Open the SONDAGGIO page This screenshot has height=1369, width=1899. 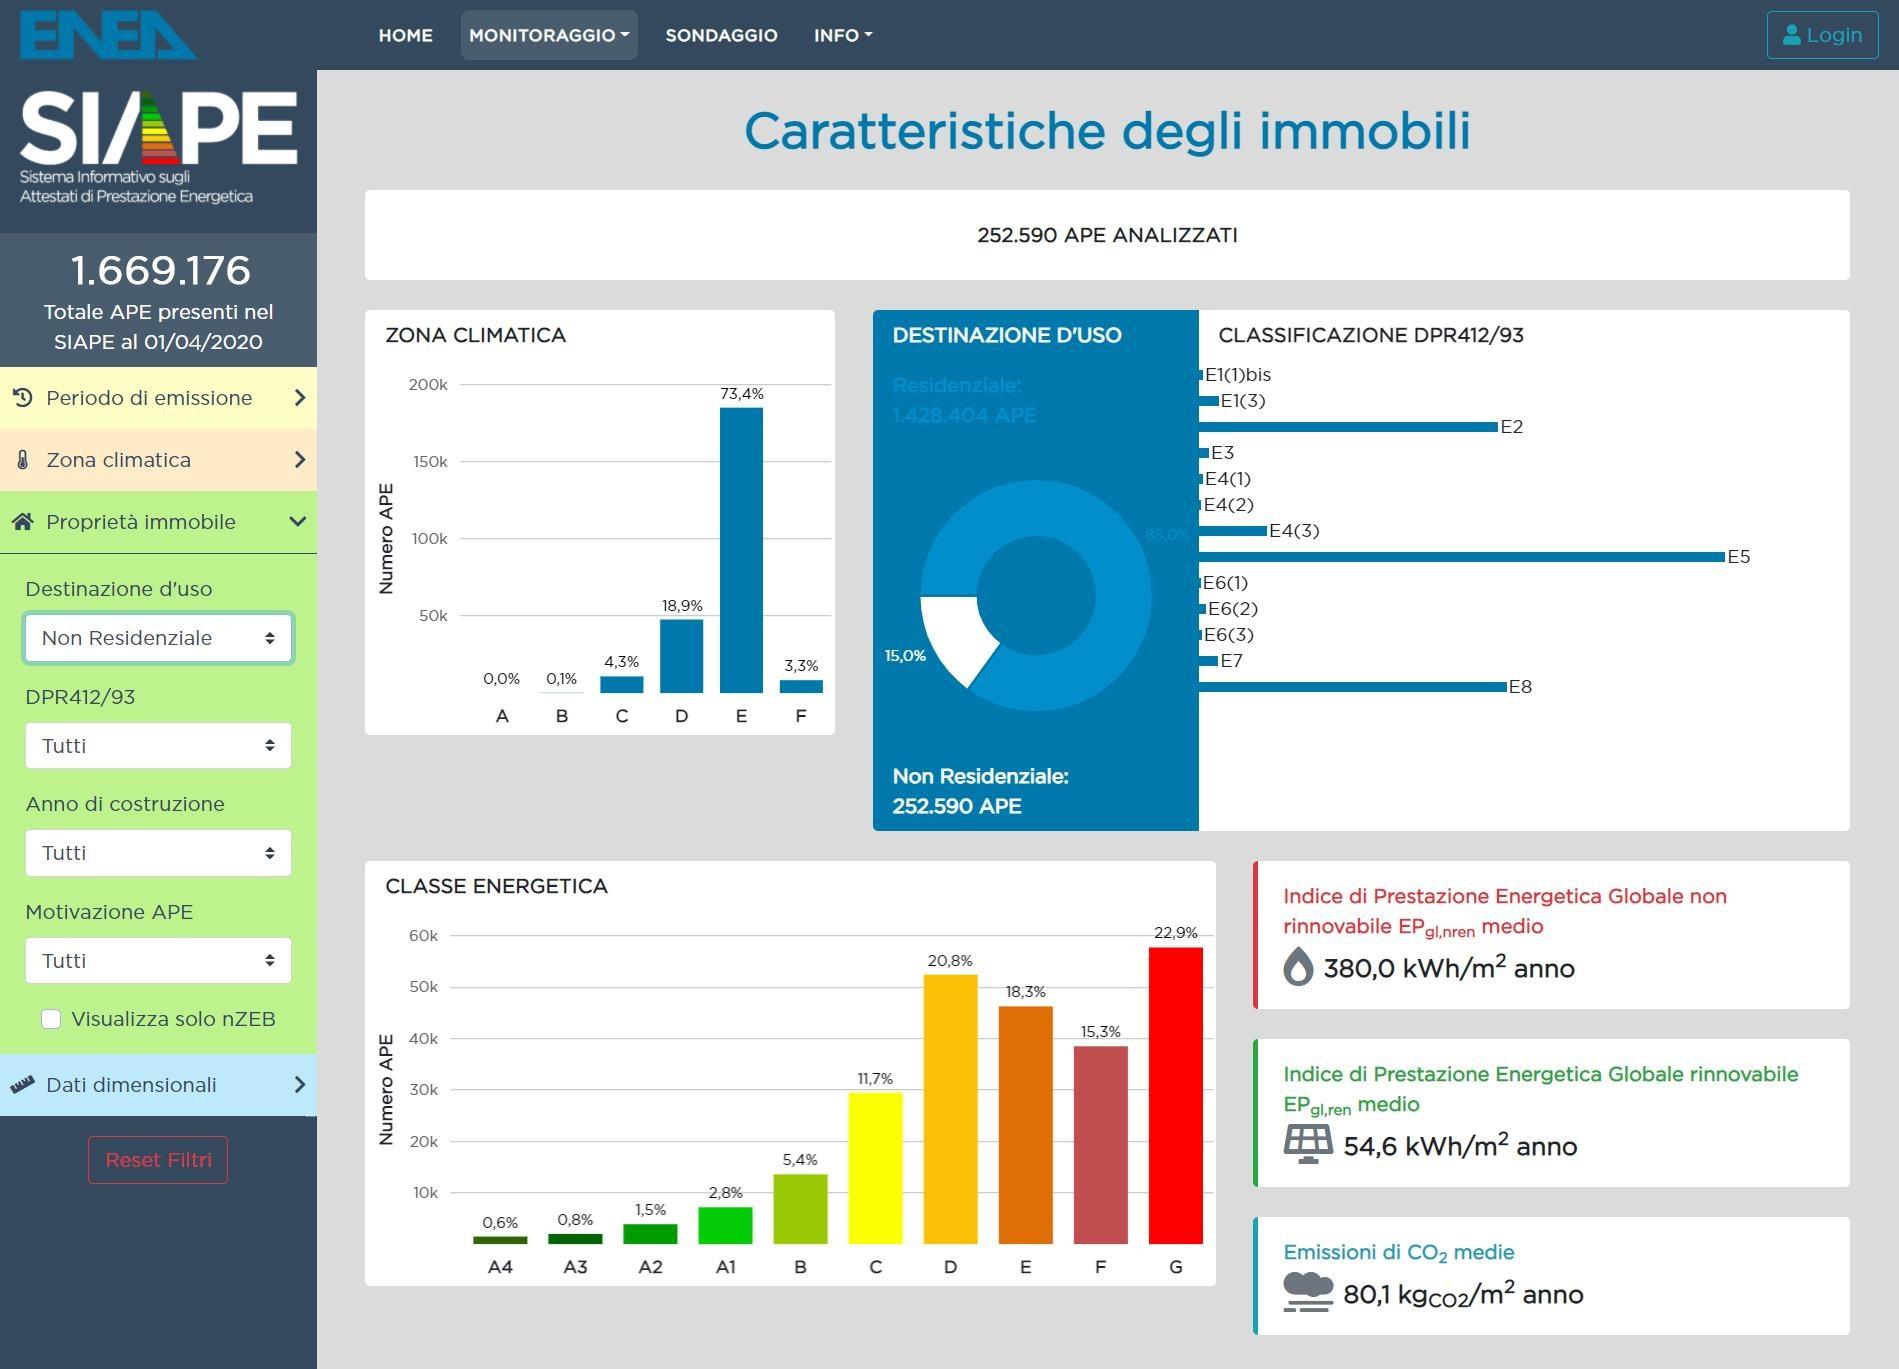pos(721,35)
